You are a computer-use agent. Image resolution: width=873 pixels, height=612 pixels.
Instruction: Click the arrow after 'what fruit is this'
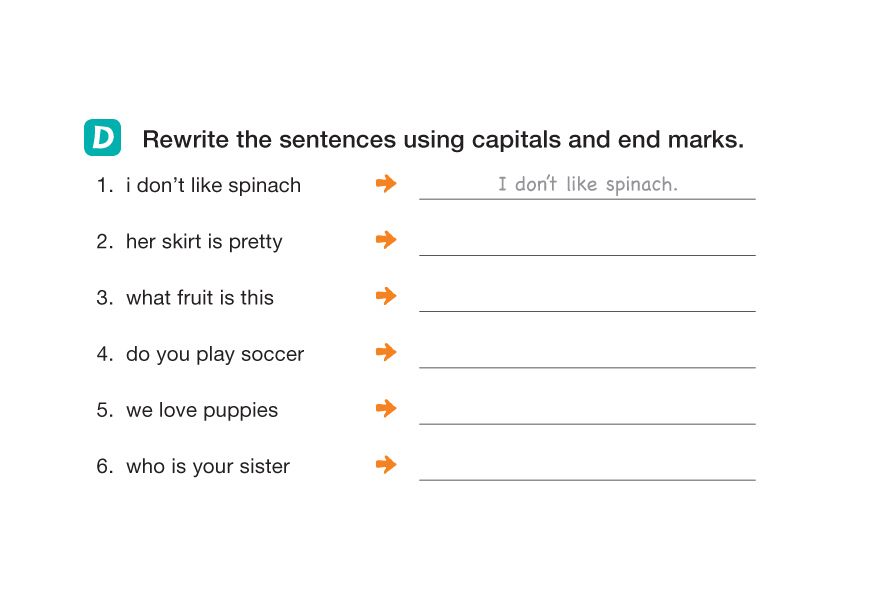point(386,296)
